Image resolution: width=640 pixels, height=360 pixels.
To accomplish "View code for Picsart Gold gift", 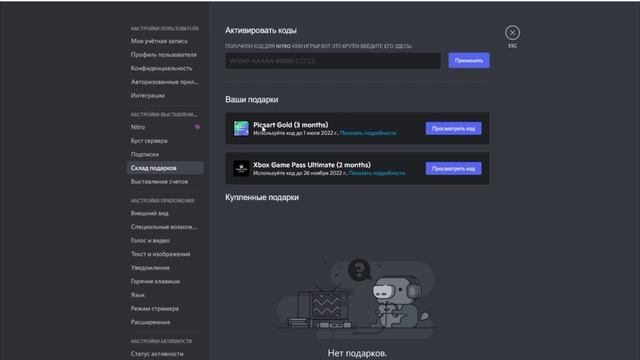I will point(453,129).
